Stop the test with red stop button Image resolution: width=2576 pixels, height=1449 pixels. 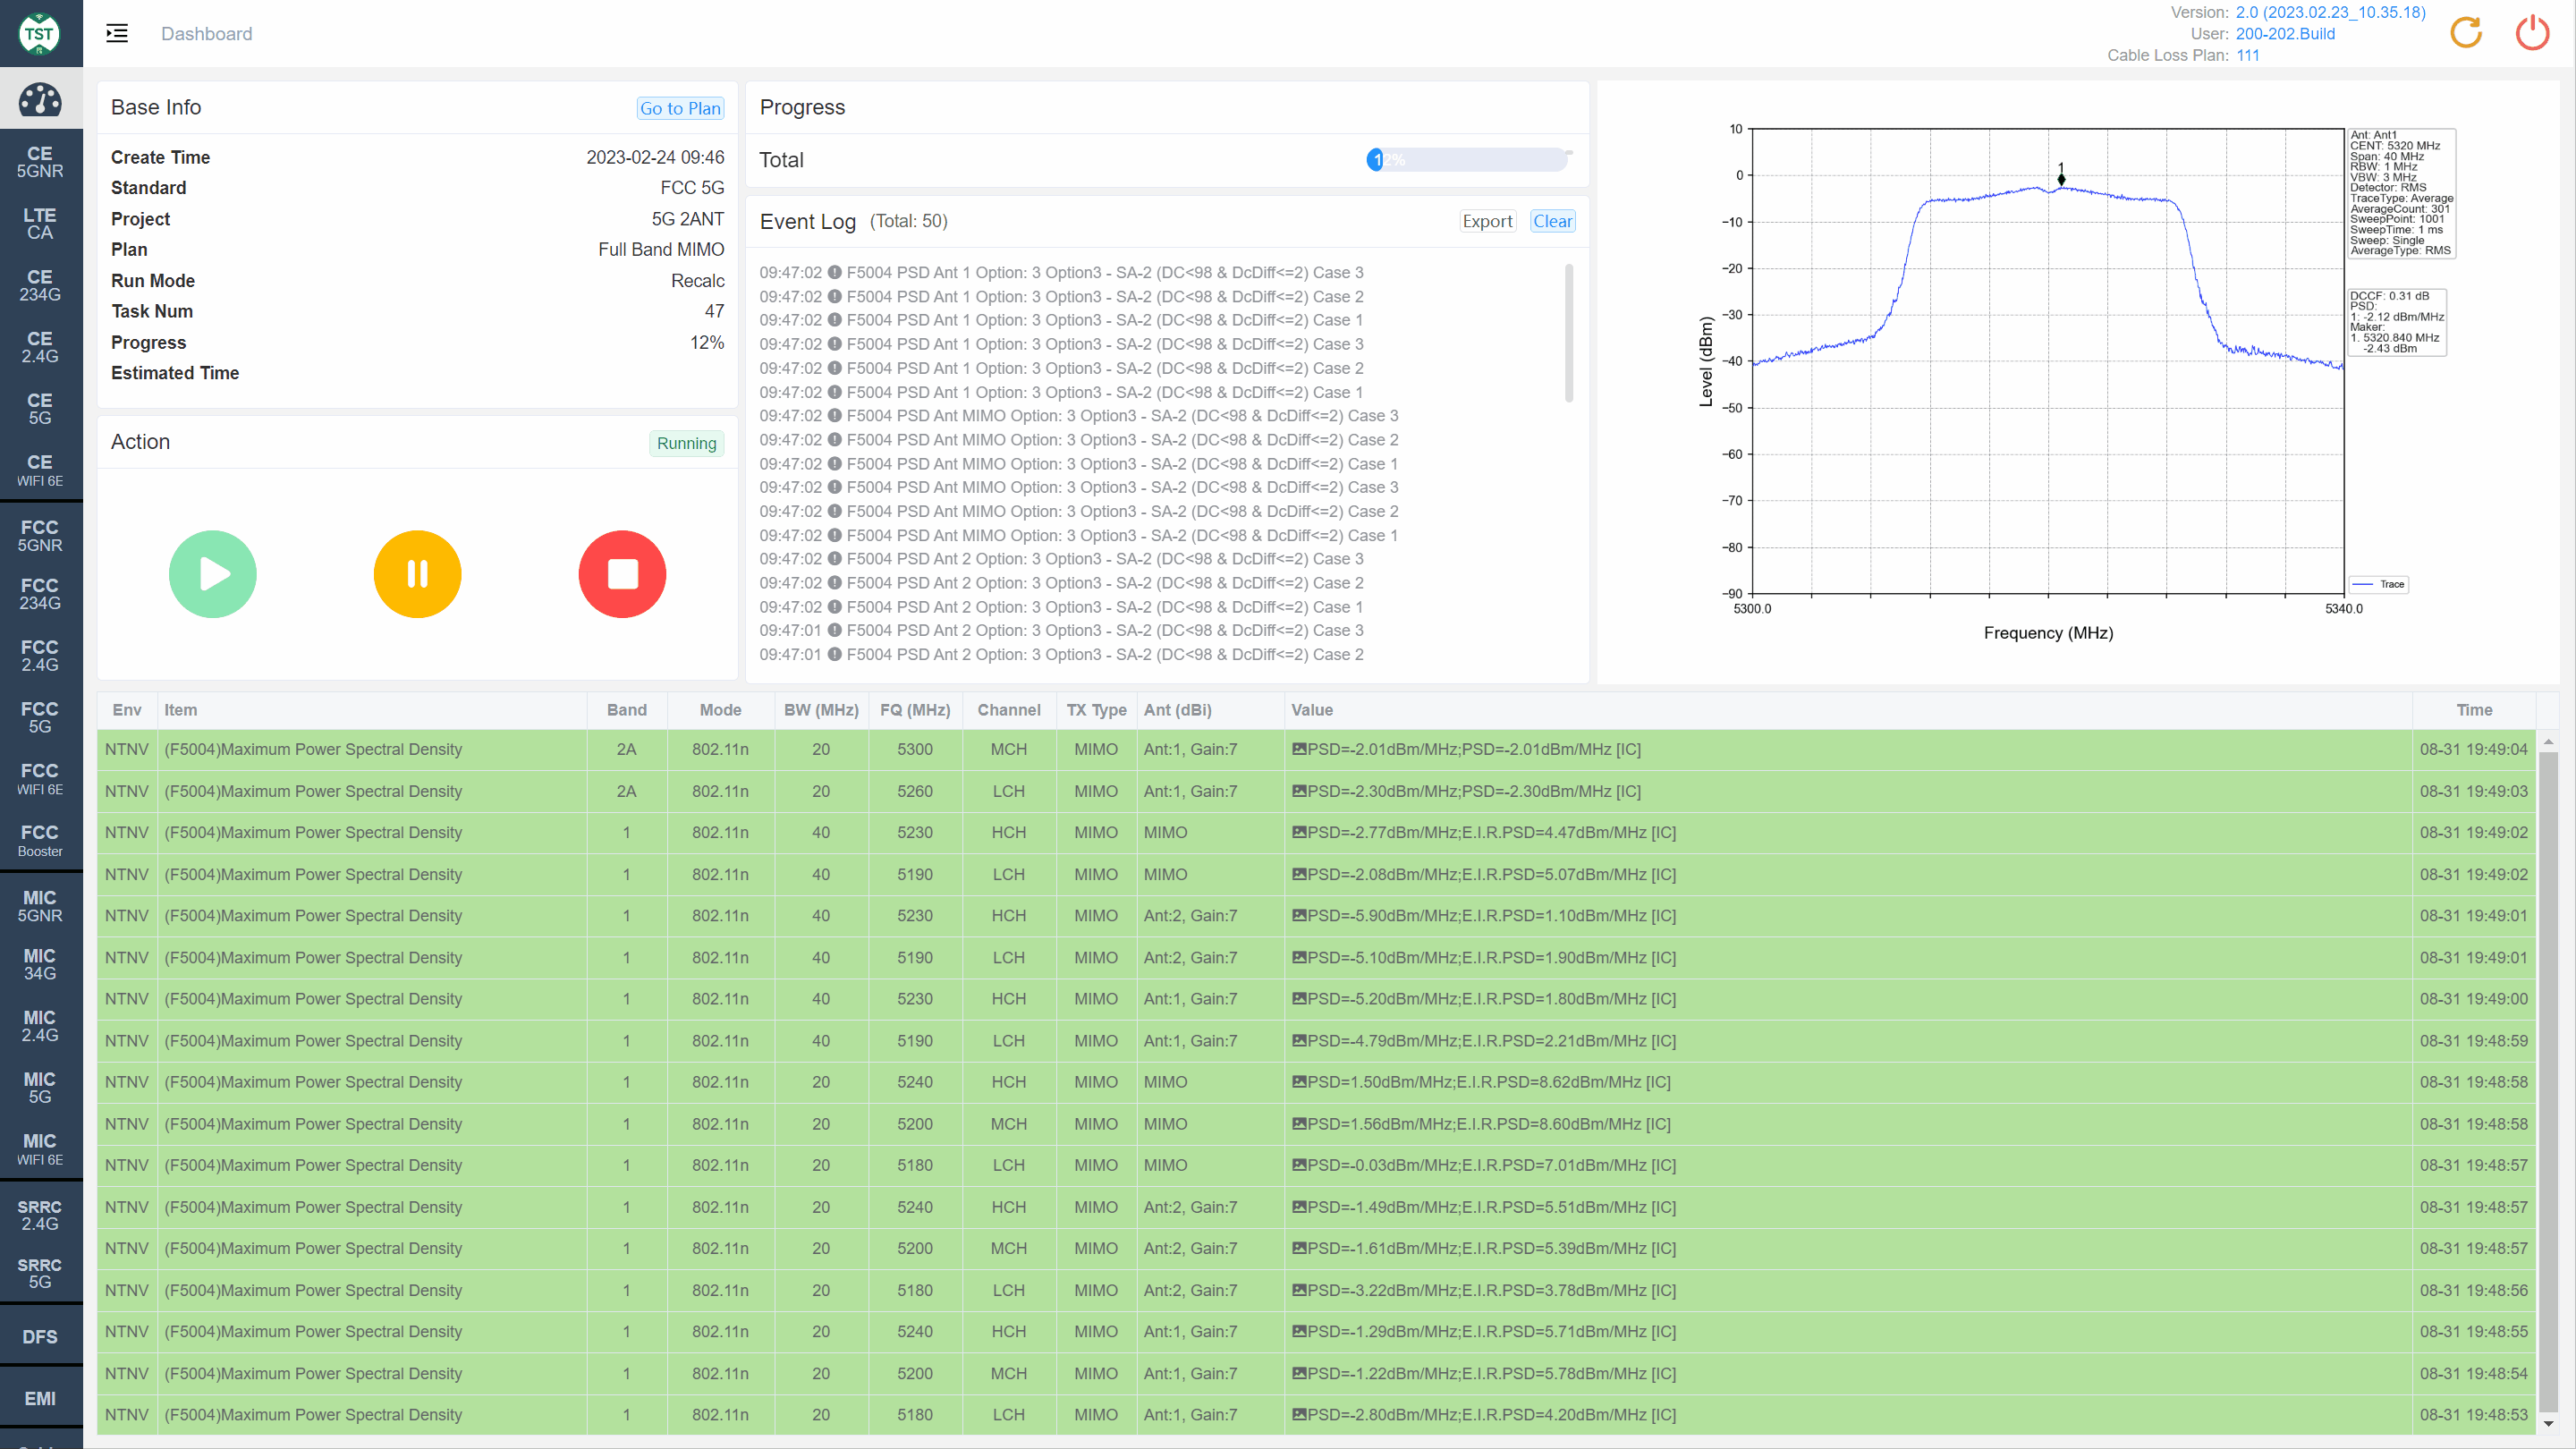(x=622, y=574)
